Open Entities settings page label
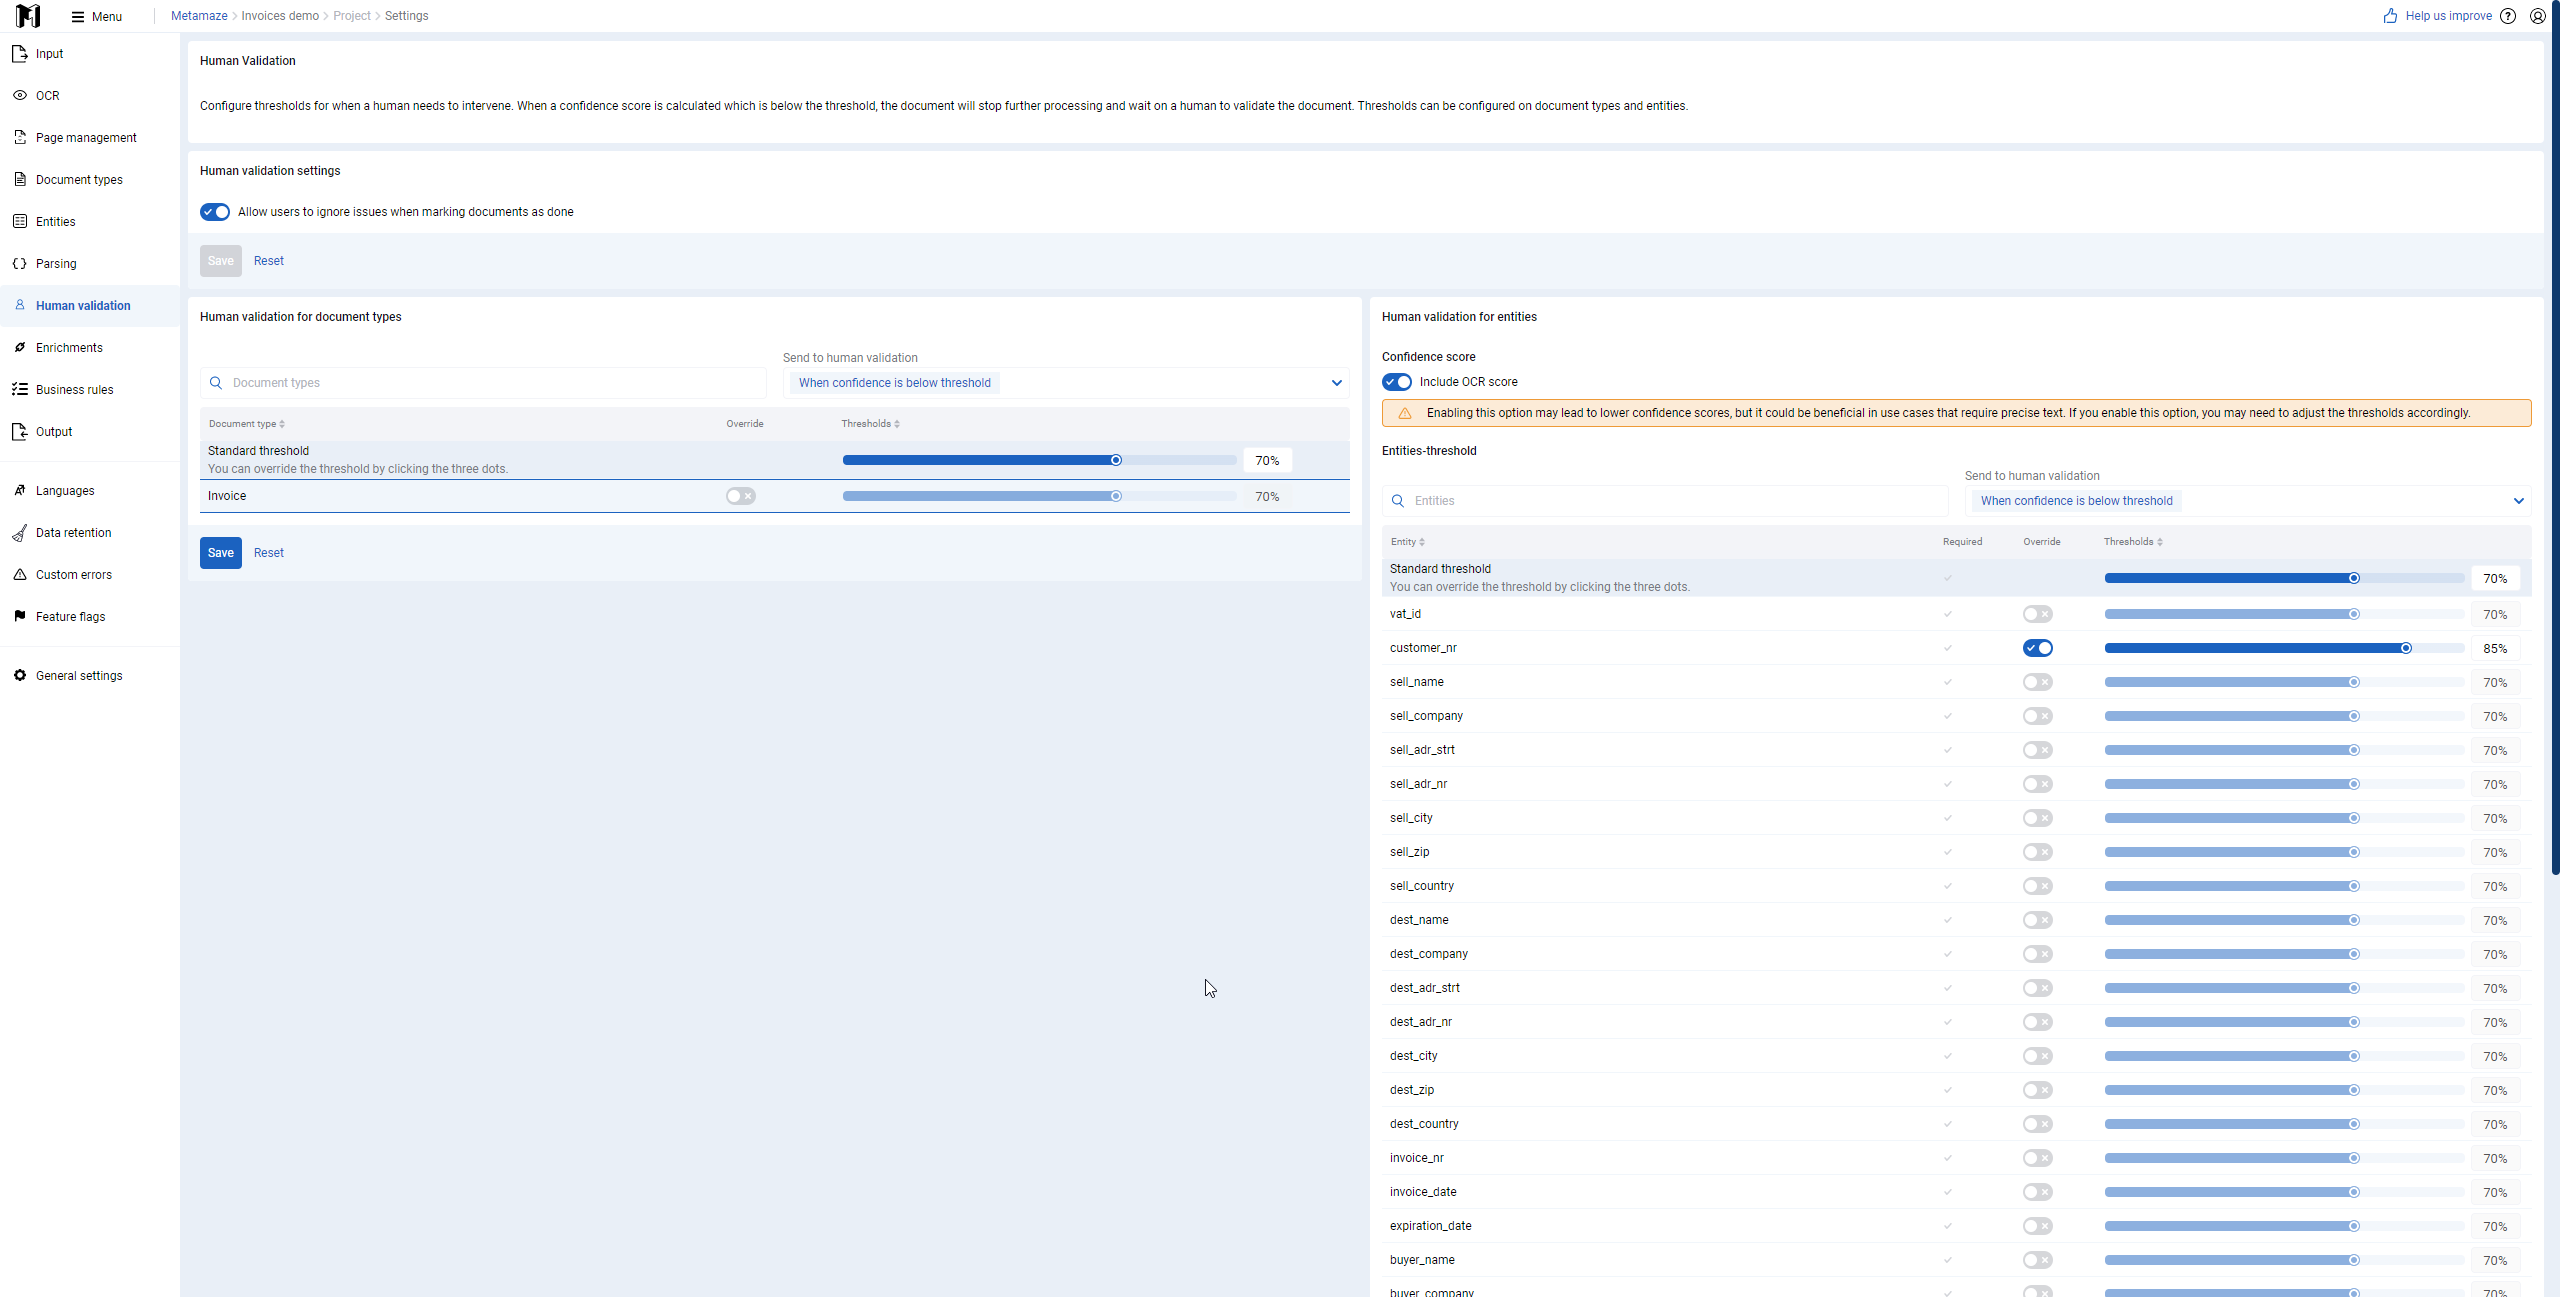The height and width of the screenshot is (1297, 2560). 56,222
